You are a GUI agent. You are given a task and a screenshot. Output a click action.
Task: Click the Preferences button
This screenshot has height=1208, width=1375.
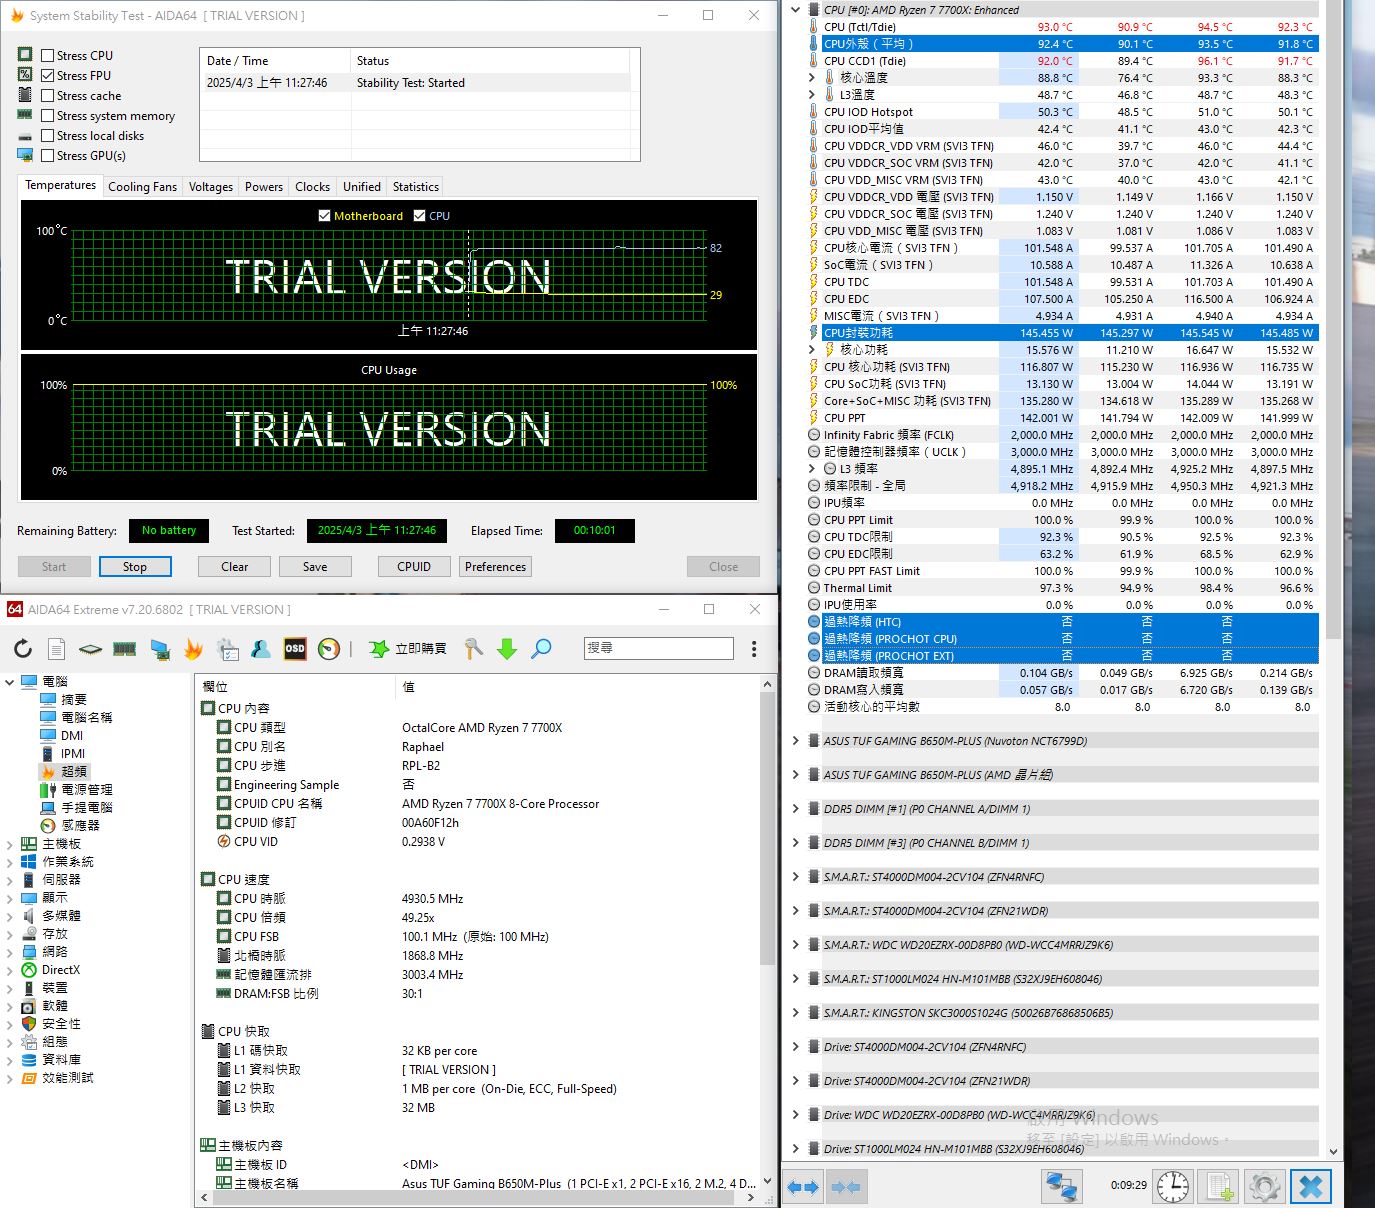pos(495,567)
